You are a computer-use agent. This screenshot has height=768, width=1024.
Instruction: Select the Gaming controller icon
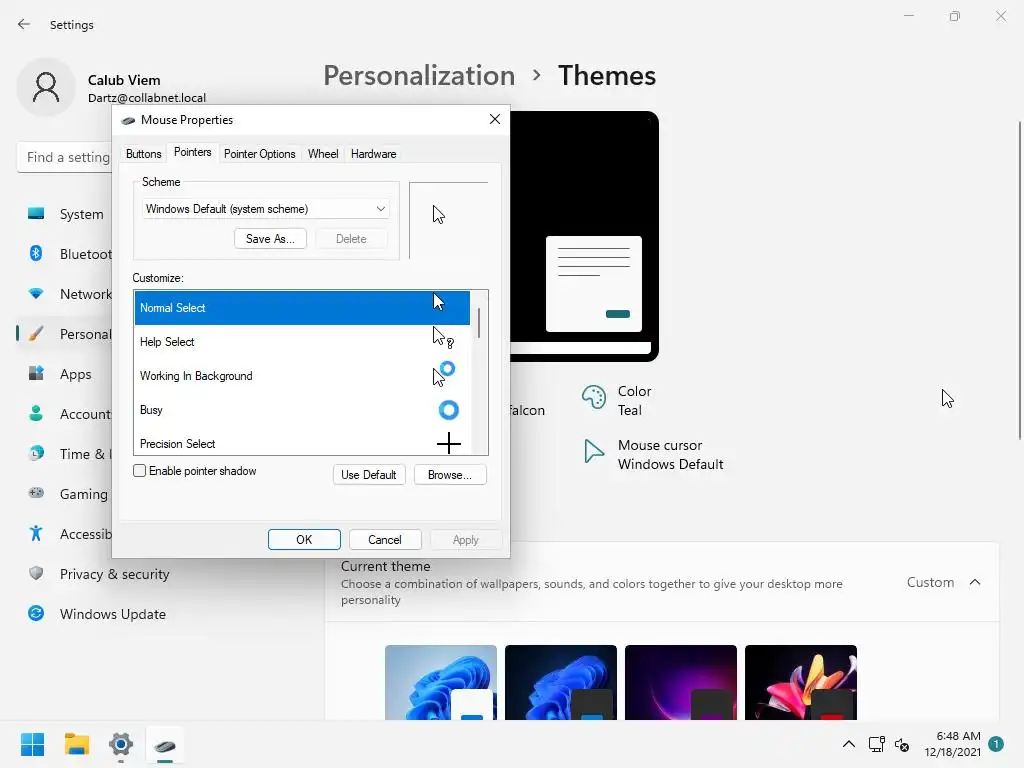[x=36, y=493]
